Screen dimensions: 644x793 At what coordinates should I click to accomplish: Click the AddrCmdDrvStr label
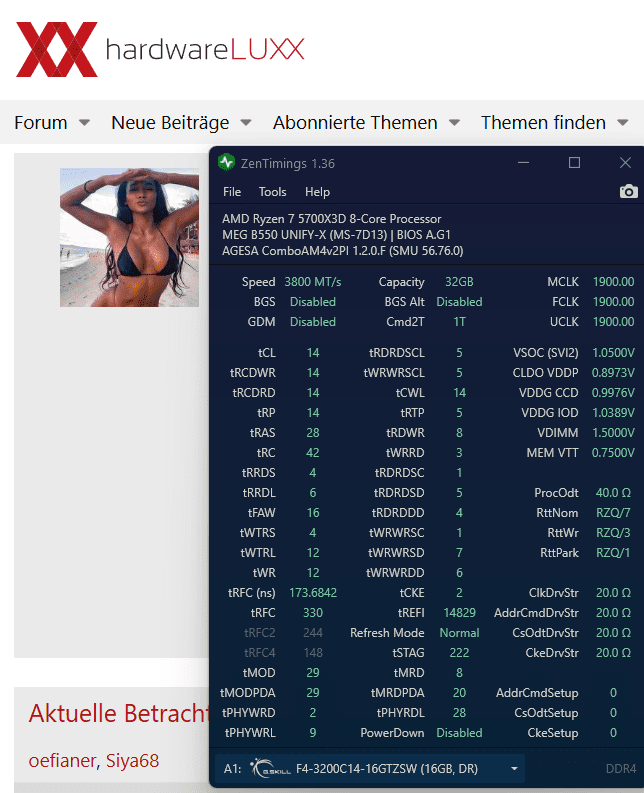tap(536, 613)
